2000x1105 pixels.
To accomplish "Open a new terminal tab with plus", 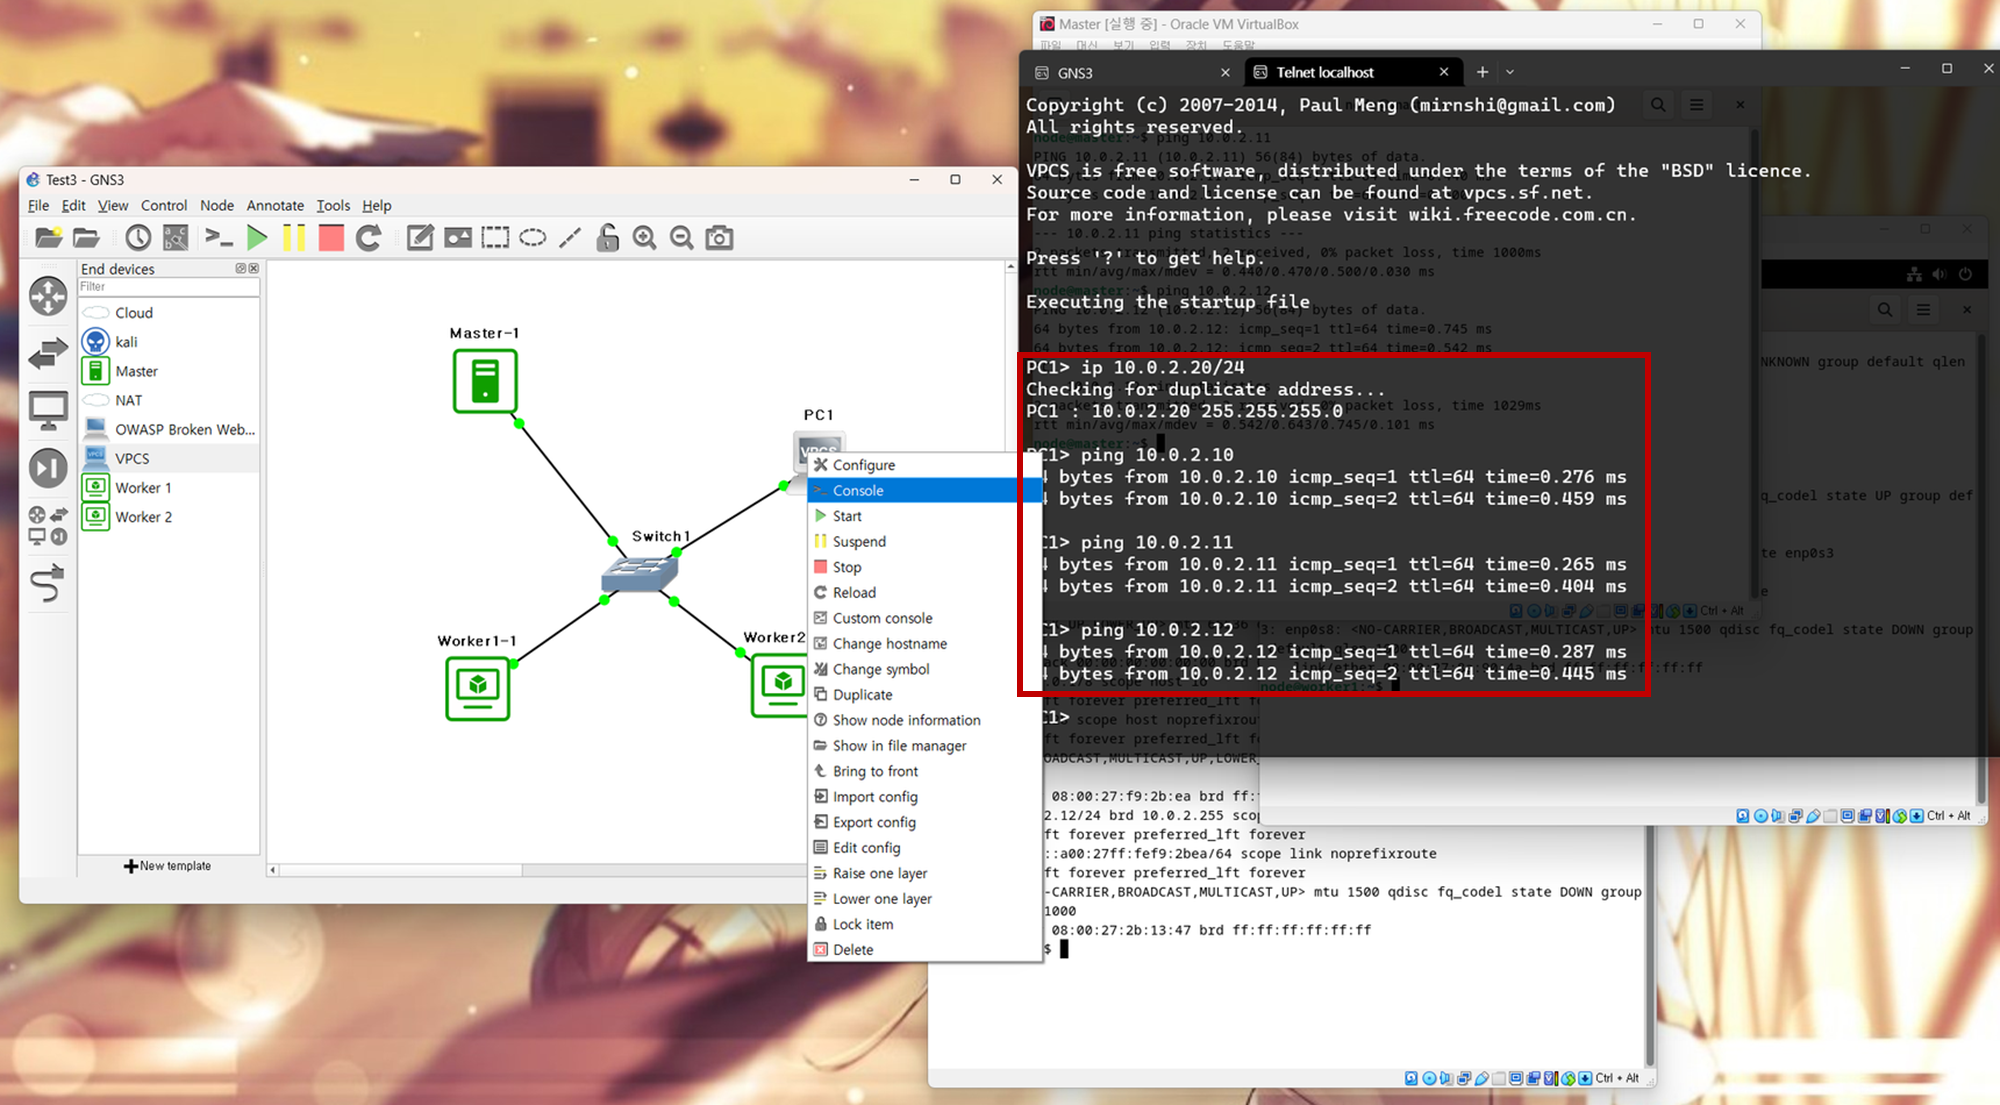I will pyautogui.click(x=1482, y=72).
